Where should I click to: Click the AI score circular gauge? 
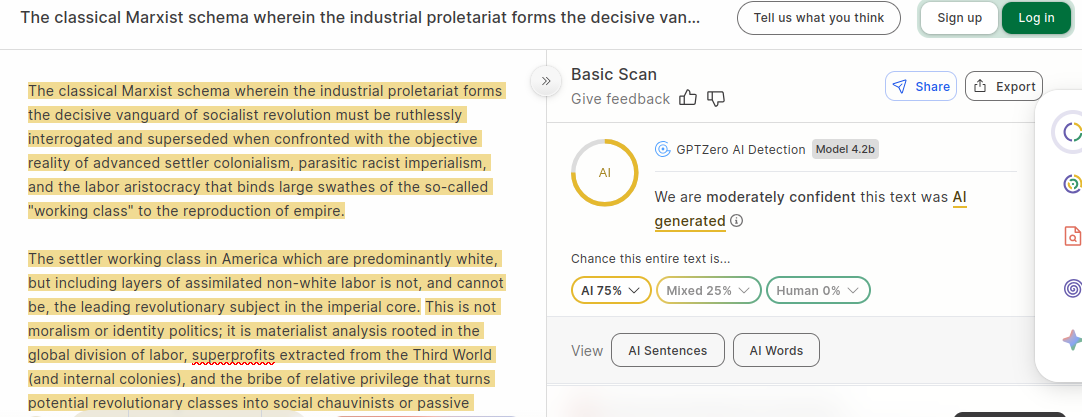click(x=604, y=173)
